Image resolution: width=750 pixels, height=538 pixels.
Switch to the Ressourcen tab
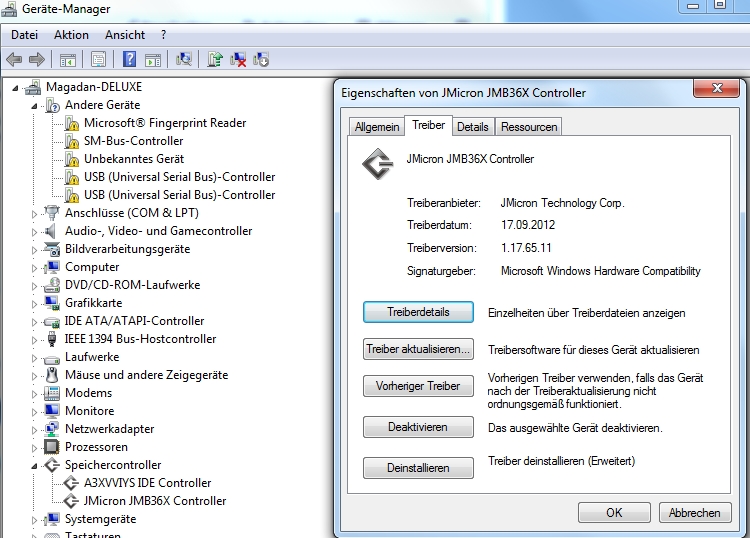tap(529, 127)
